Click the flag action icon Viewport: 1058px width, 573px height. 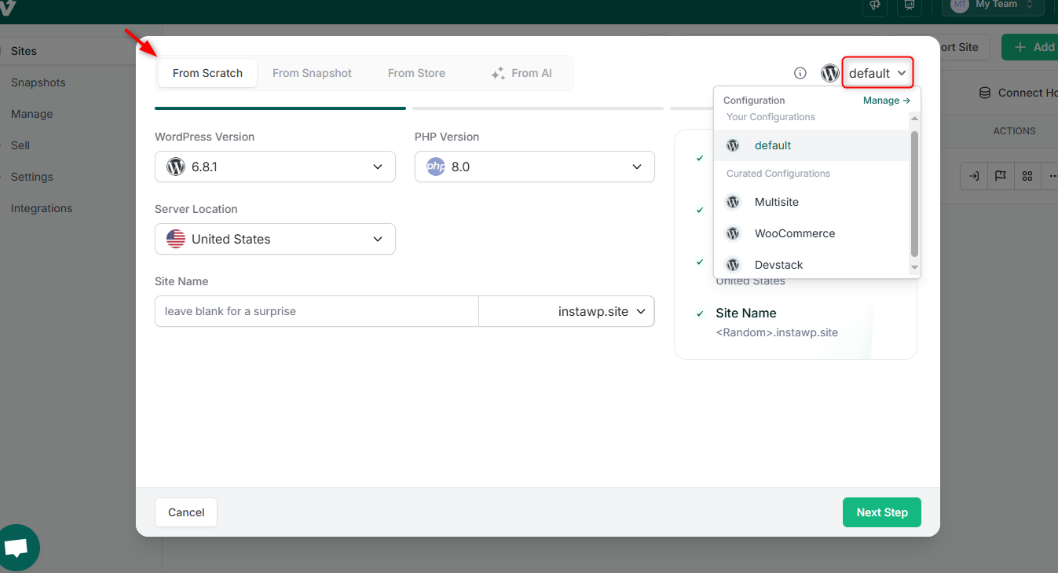1001,176
